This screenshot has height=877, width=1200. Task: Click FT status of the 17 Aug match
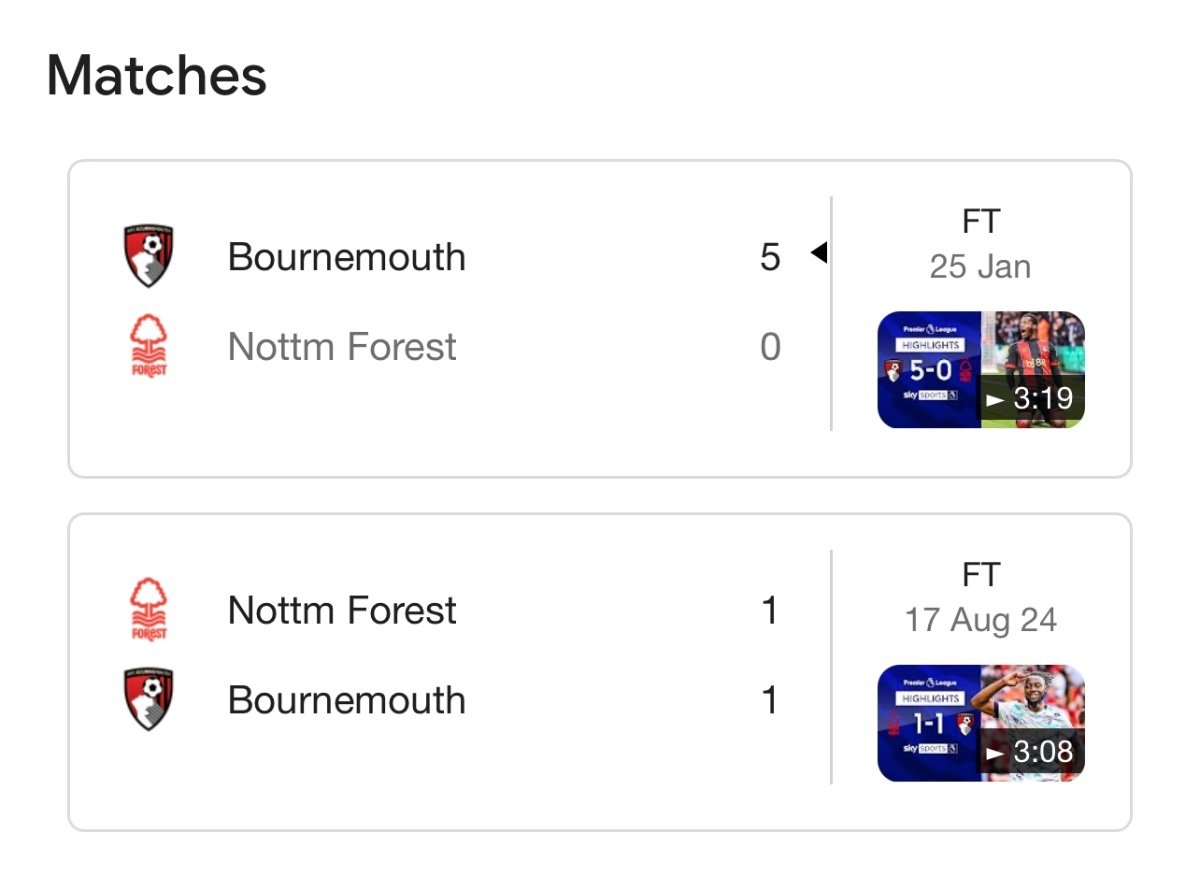981,575
